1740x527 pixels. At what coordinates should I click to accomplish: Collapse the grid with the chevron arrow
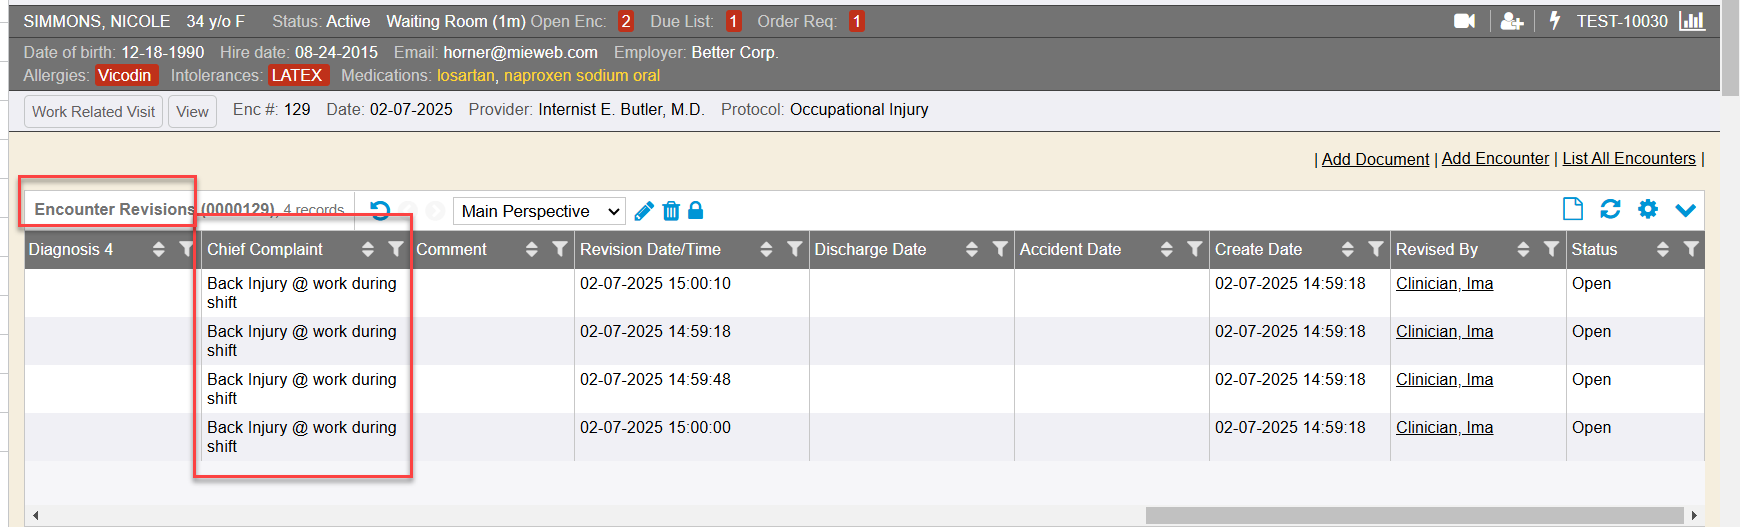click(x=1686, y=210)
